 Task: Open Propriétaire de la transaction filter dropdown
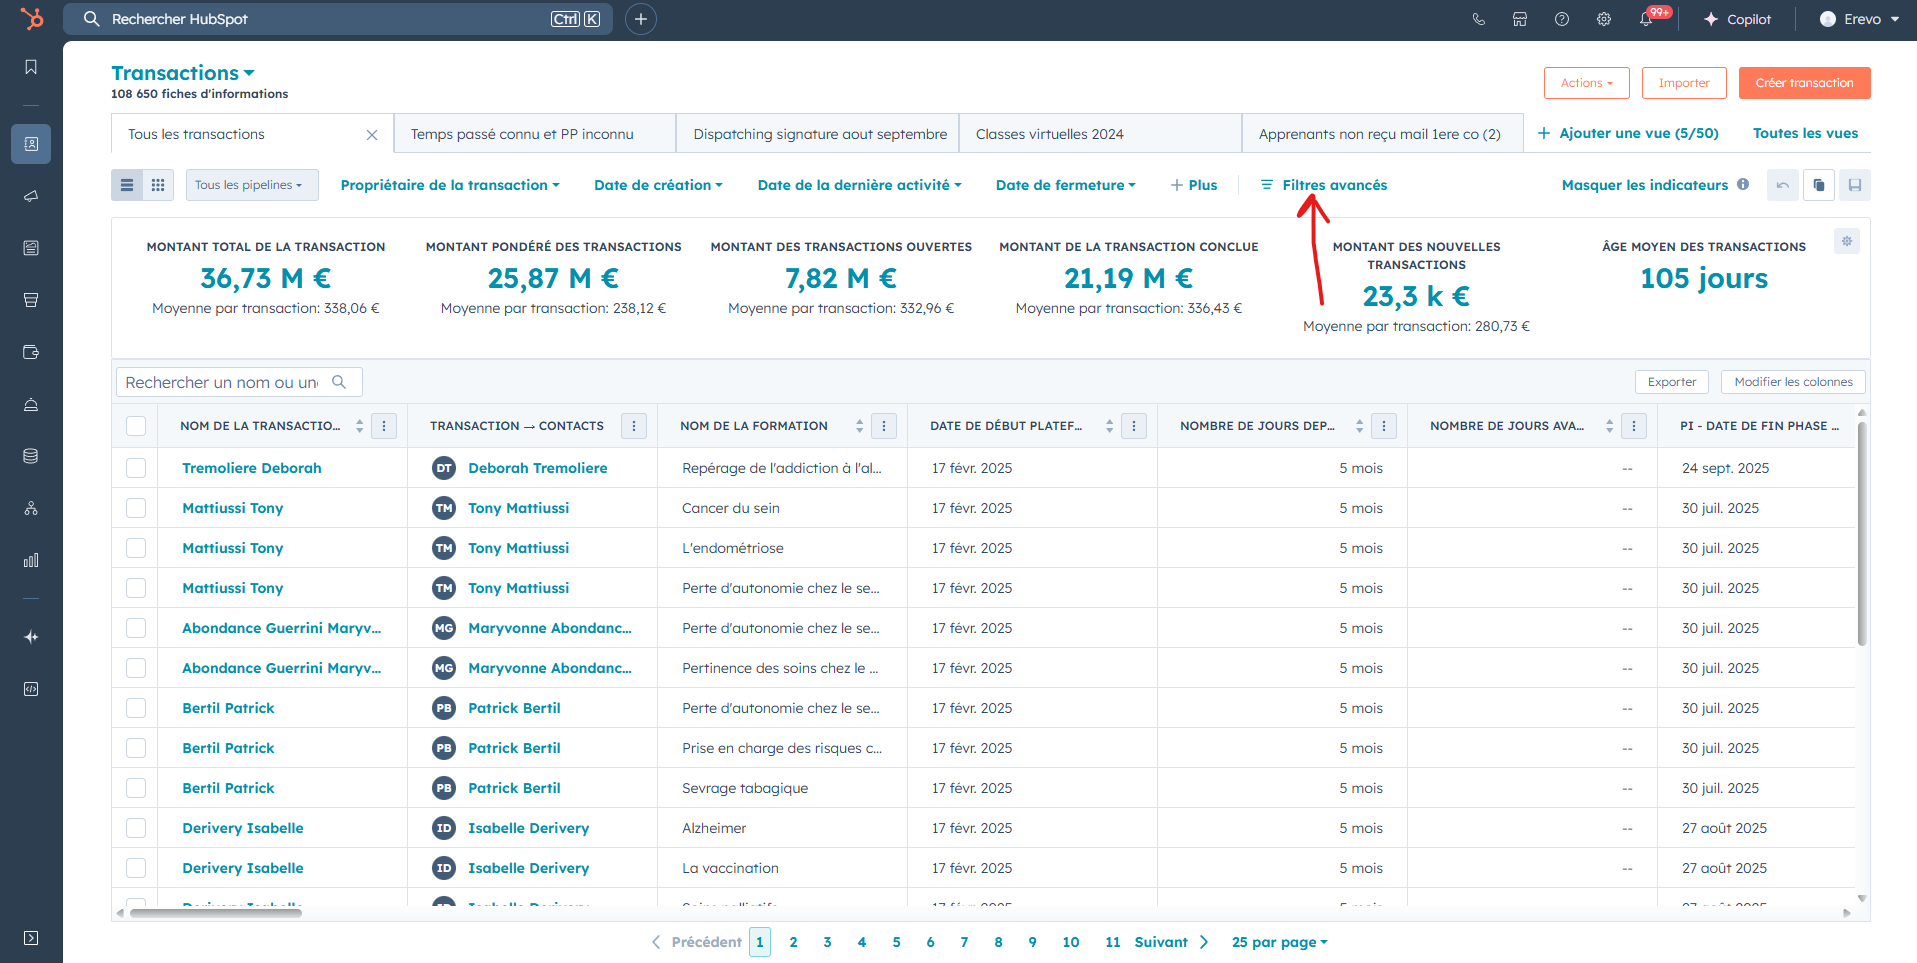(x=450, y=185)
